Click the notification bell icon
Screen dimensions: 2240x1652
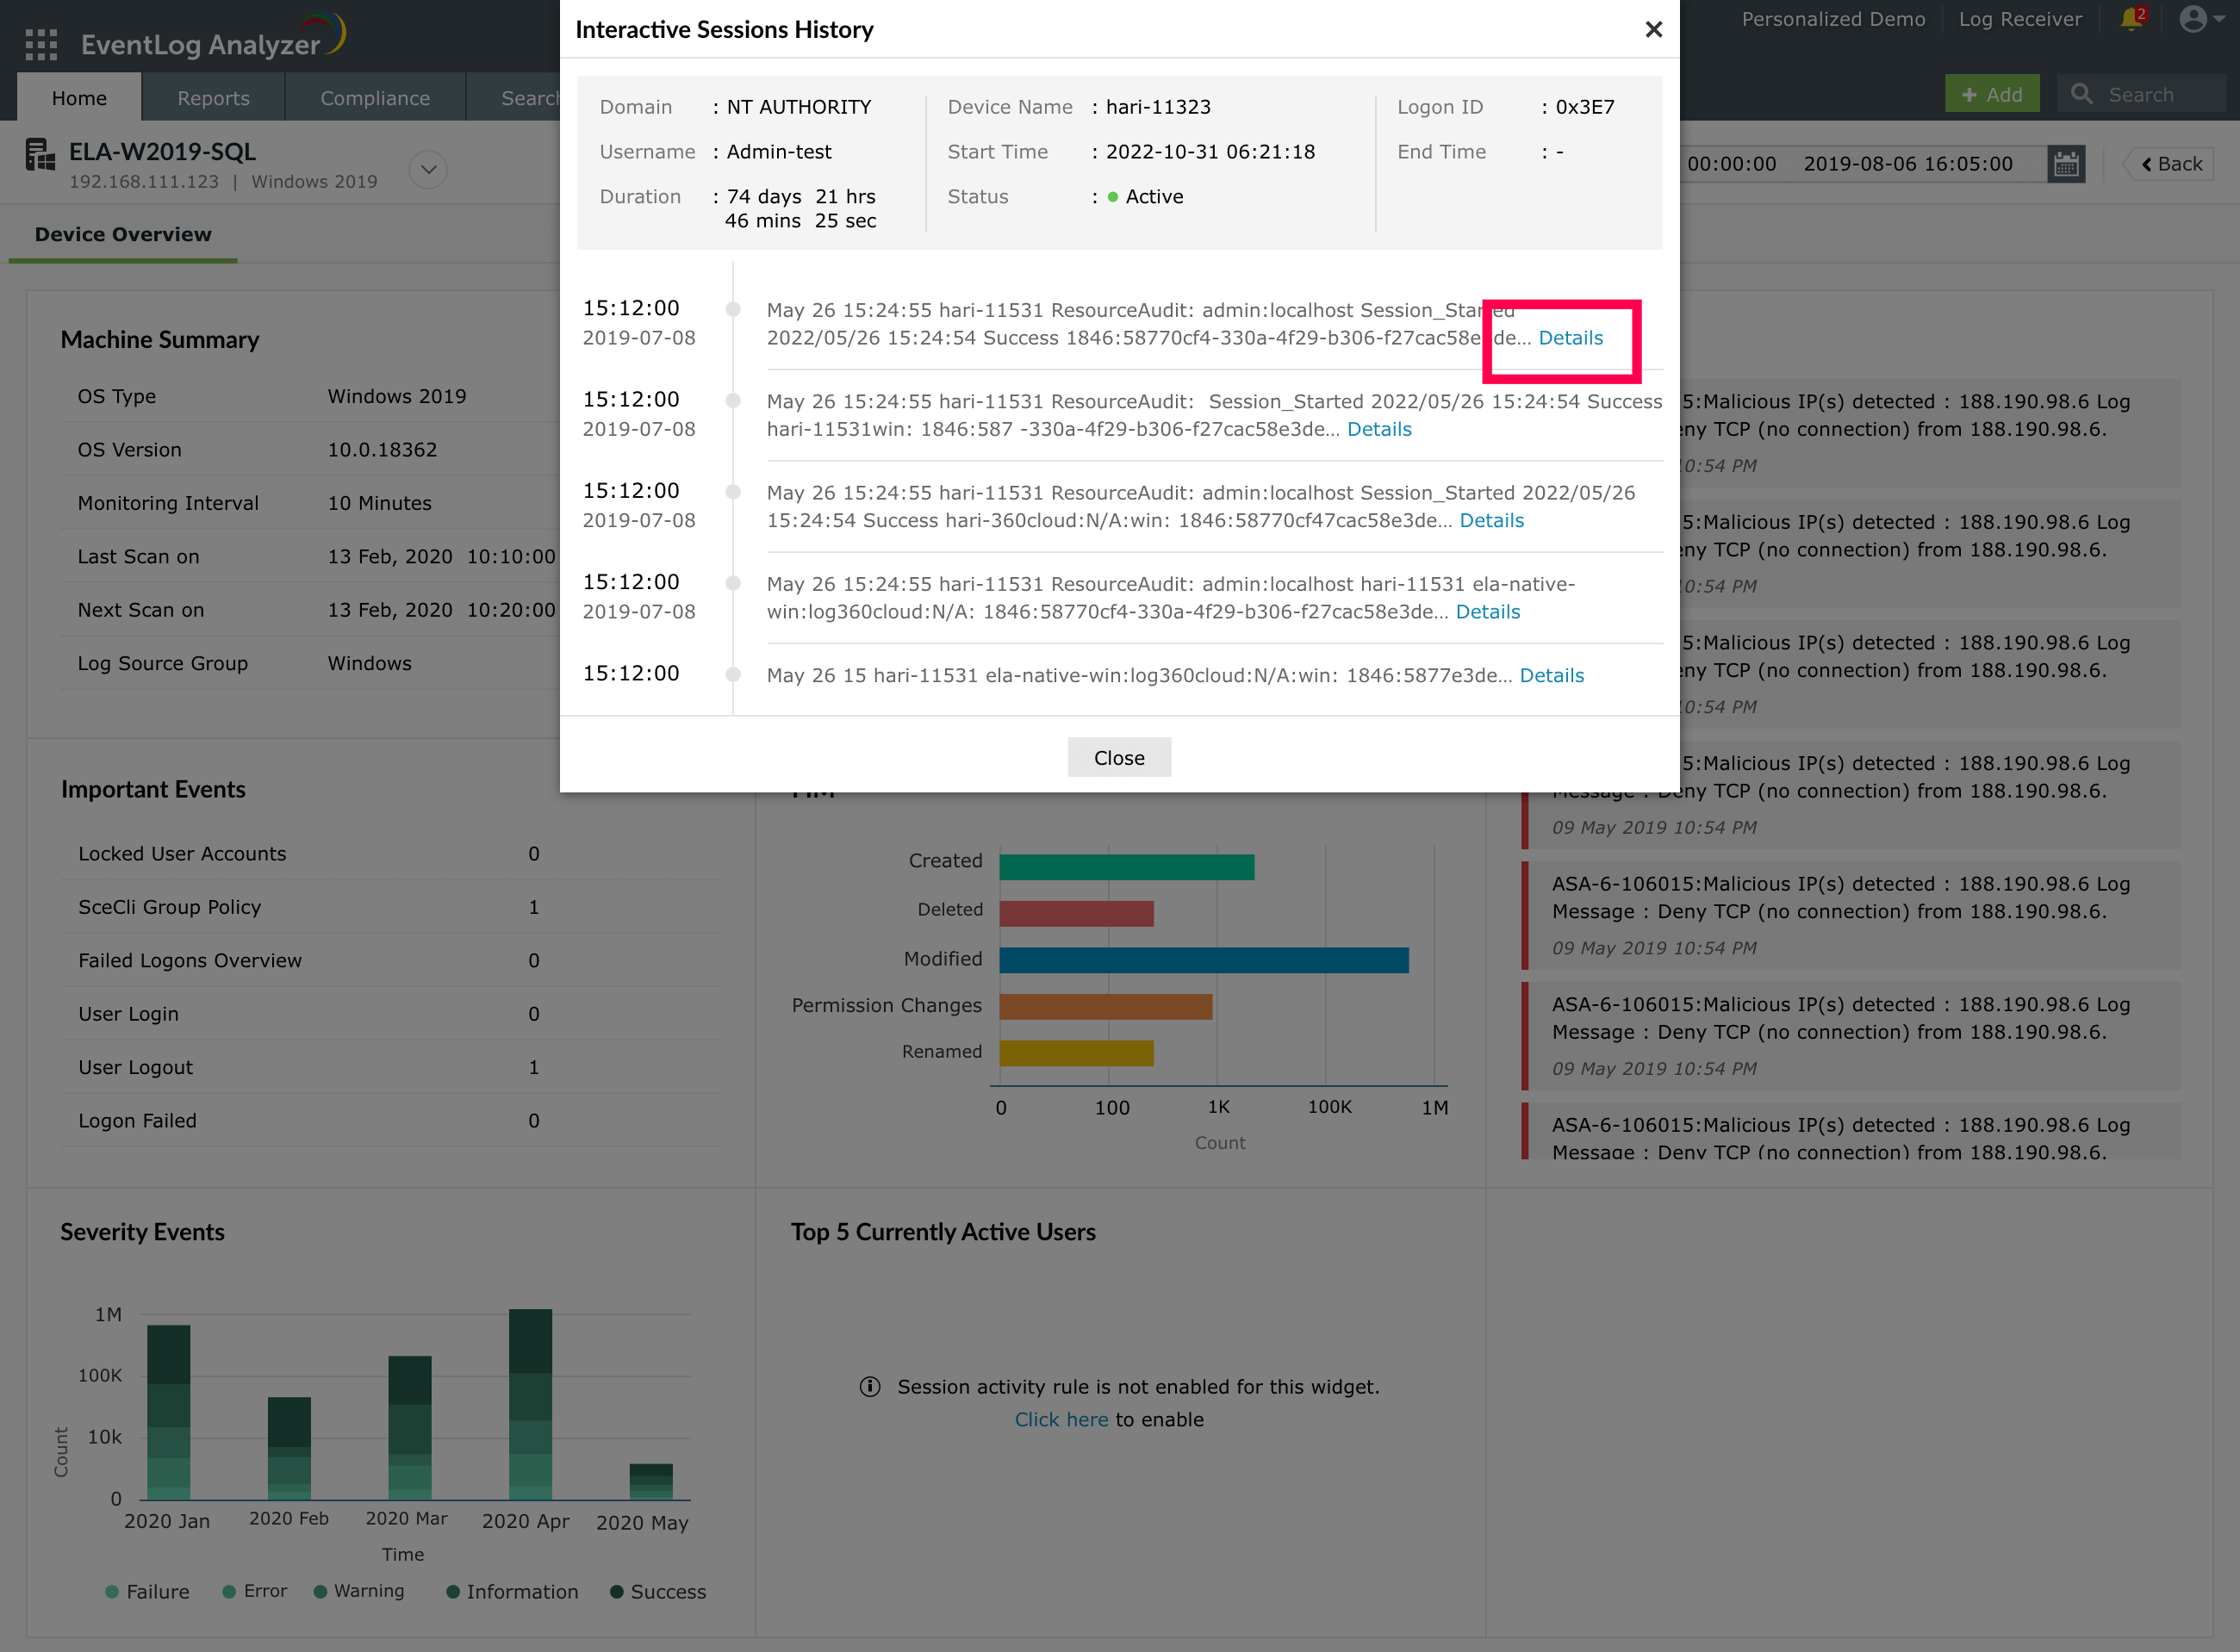tap(2130, 20)
